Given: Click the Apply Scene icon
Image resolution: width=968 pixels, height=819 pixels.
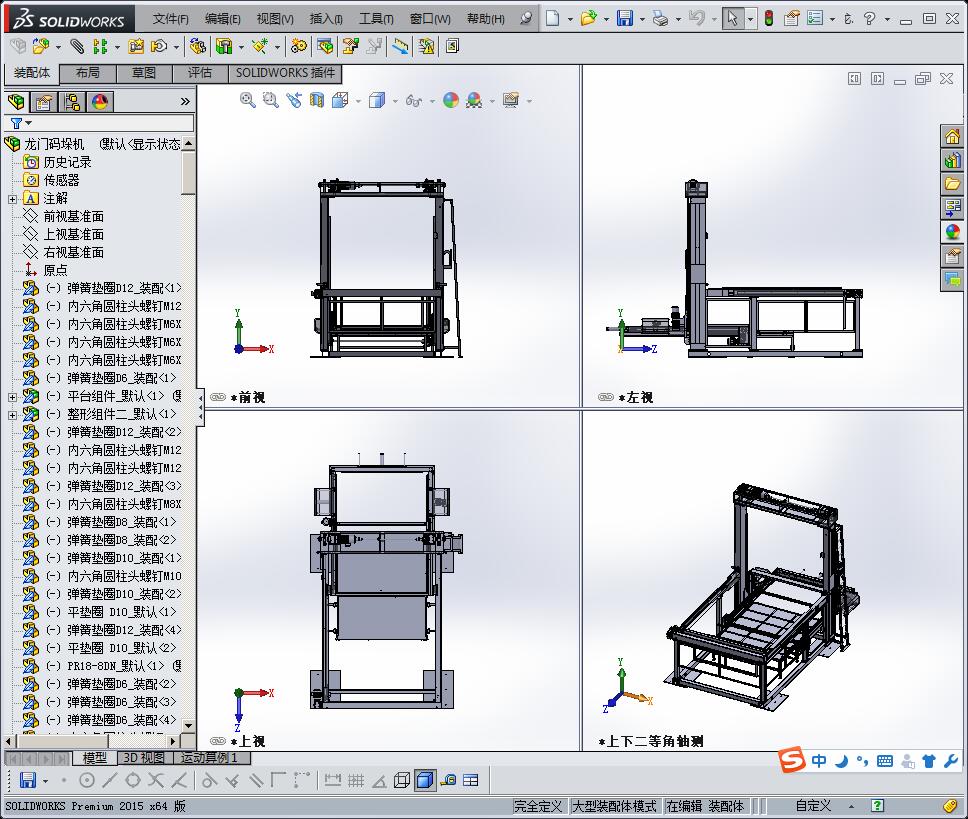Looking at the screenshot, I should [x=474, y=100].
